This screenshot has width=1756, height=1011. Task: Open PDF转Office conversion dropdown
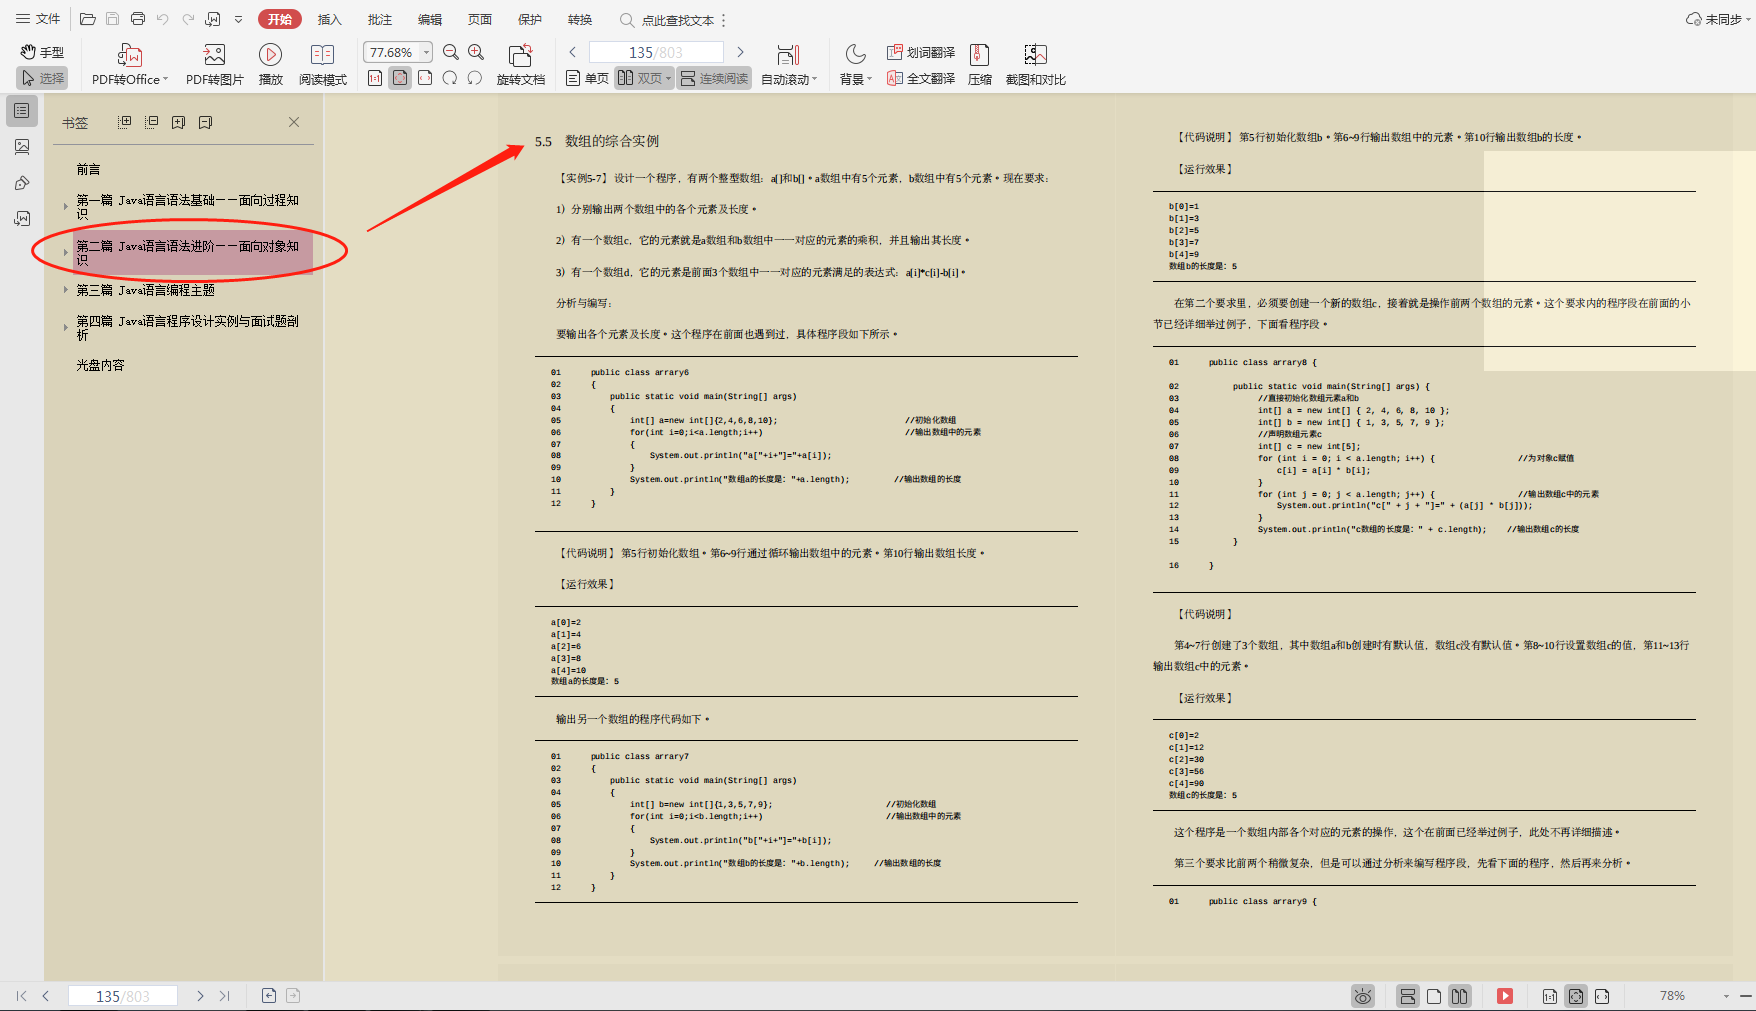130,65
